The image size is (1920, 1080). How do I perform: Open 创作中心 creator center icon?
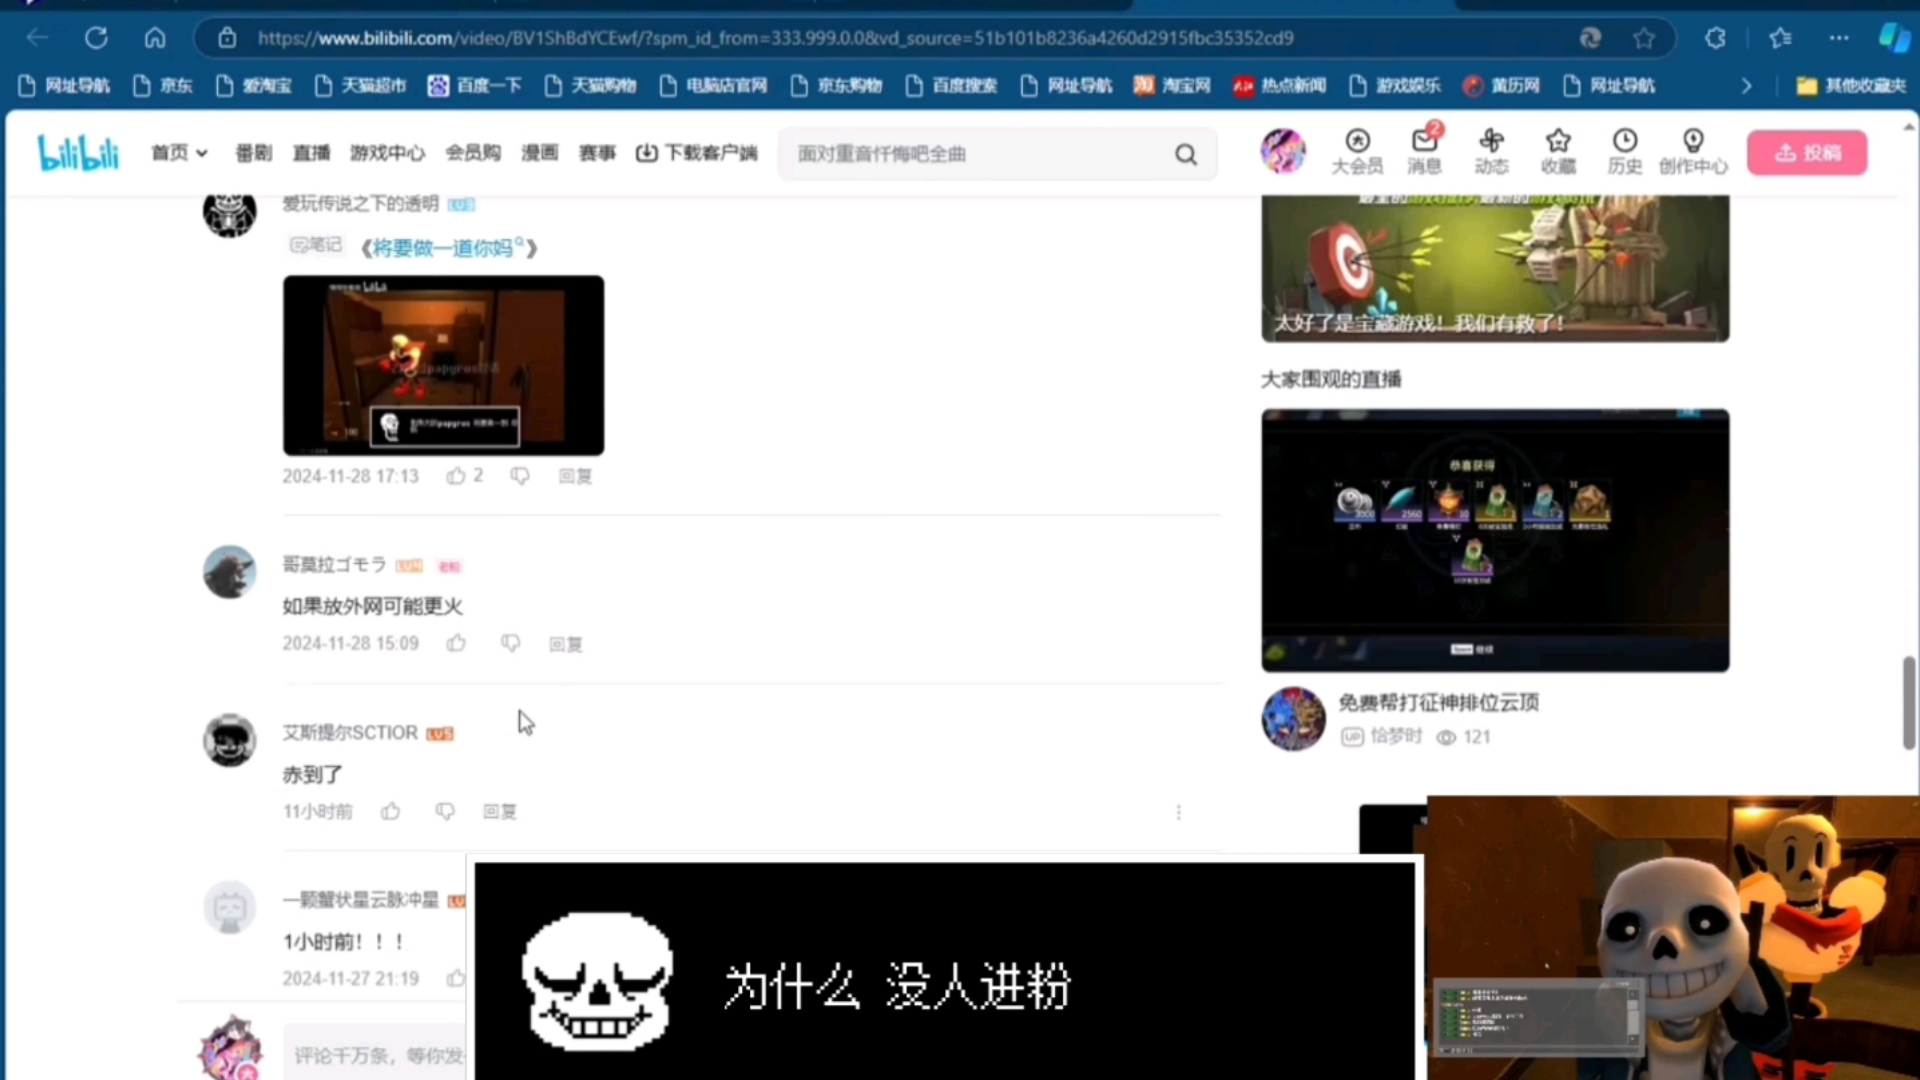(1693, 152)
